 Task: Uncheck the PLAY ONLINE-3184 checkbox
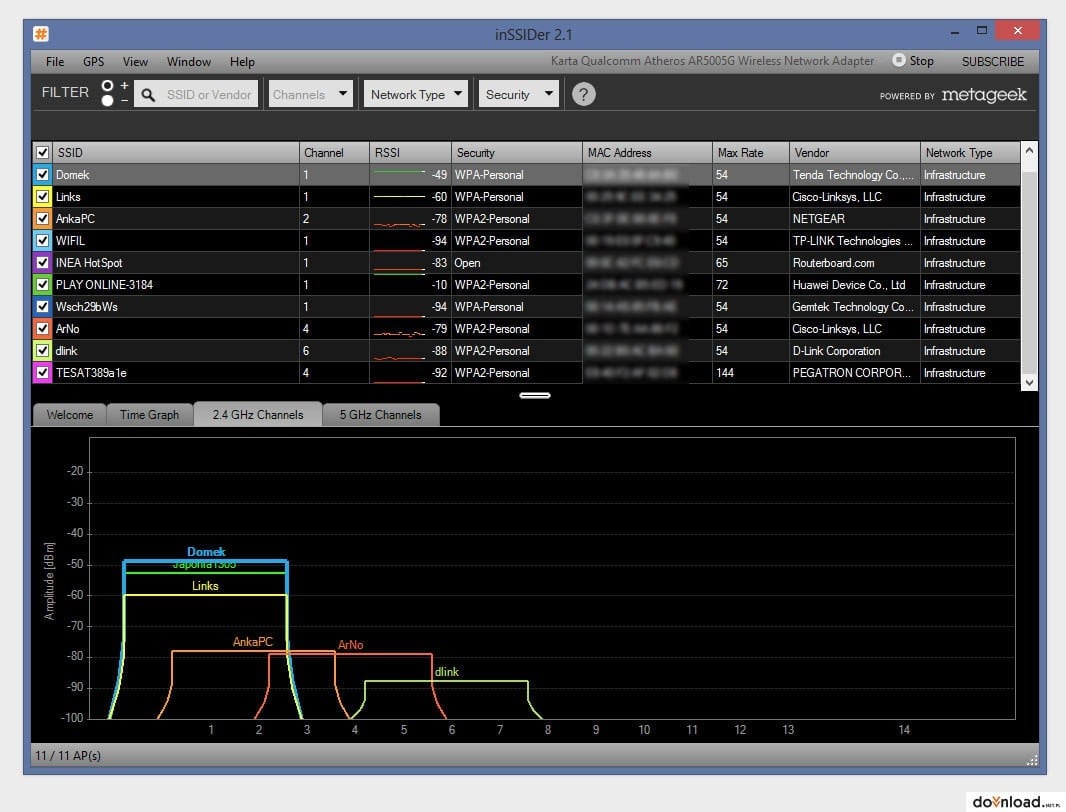pos(43,284)
